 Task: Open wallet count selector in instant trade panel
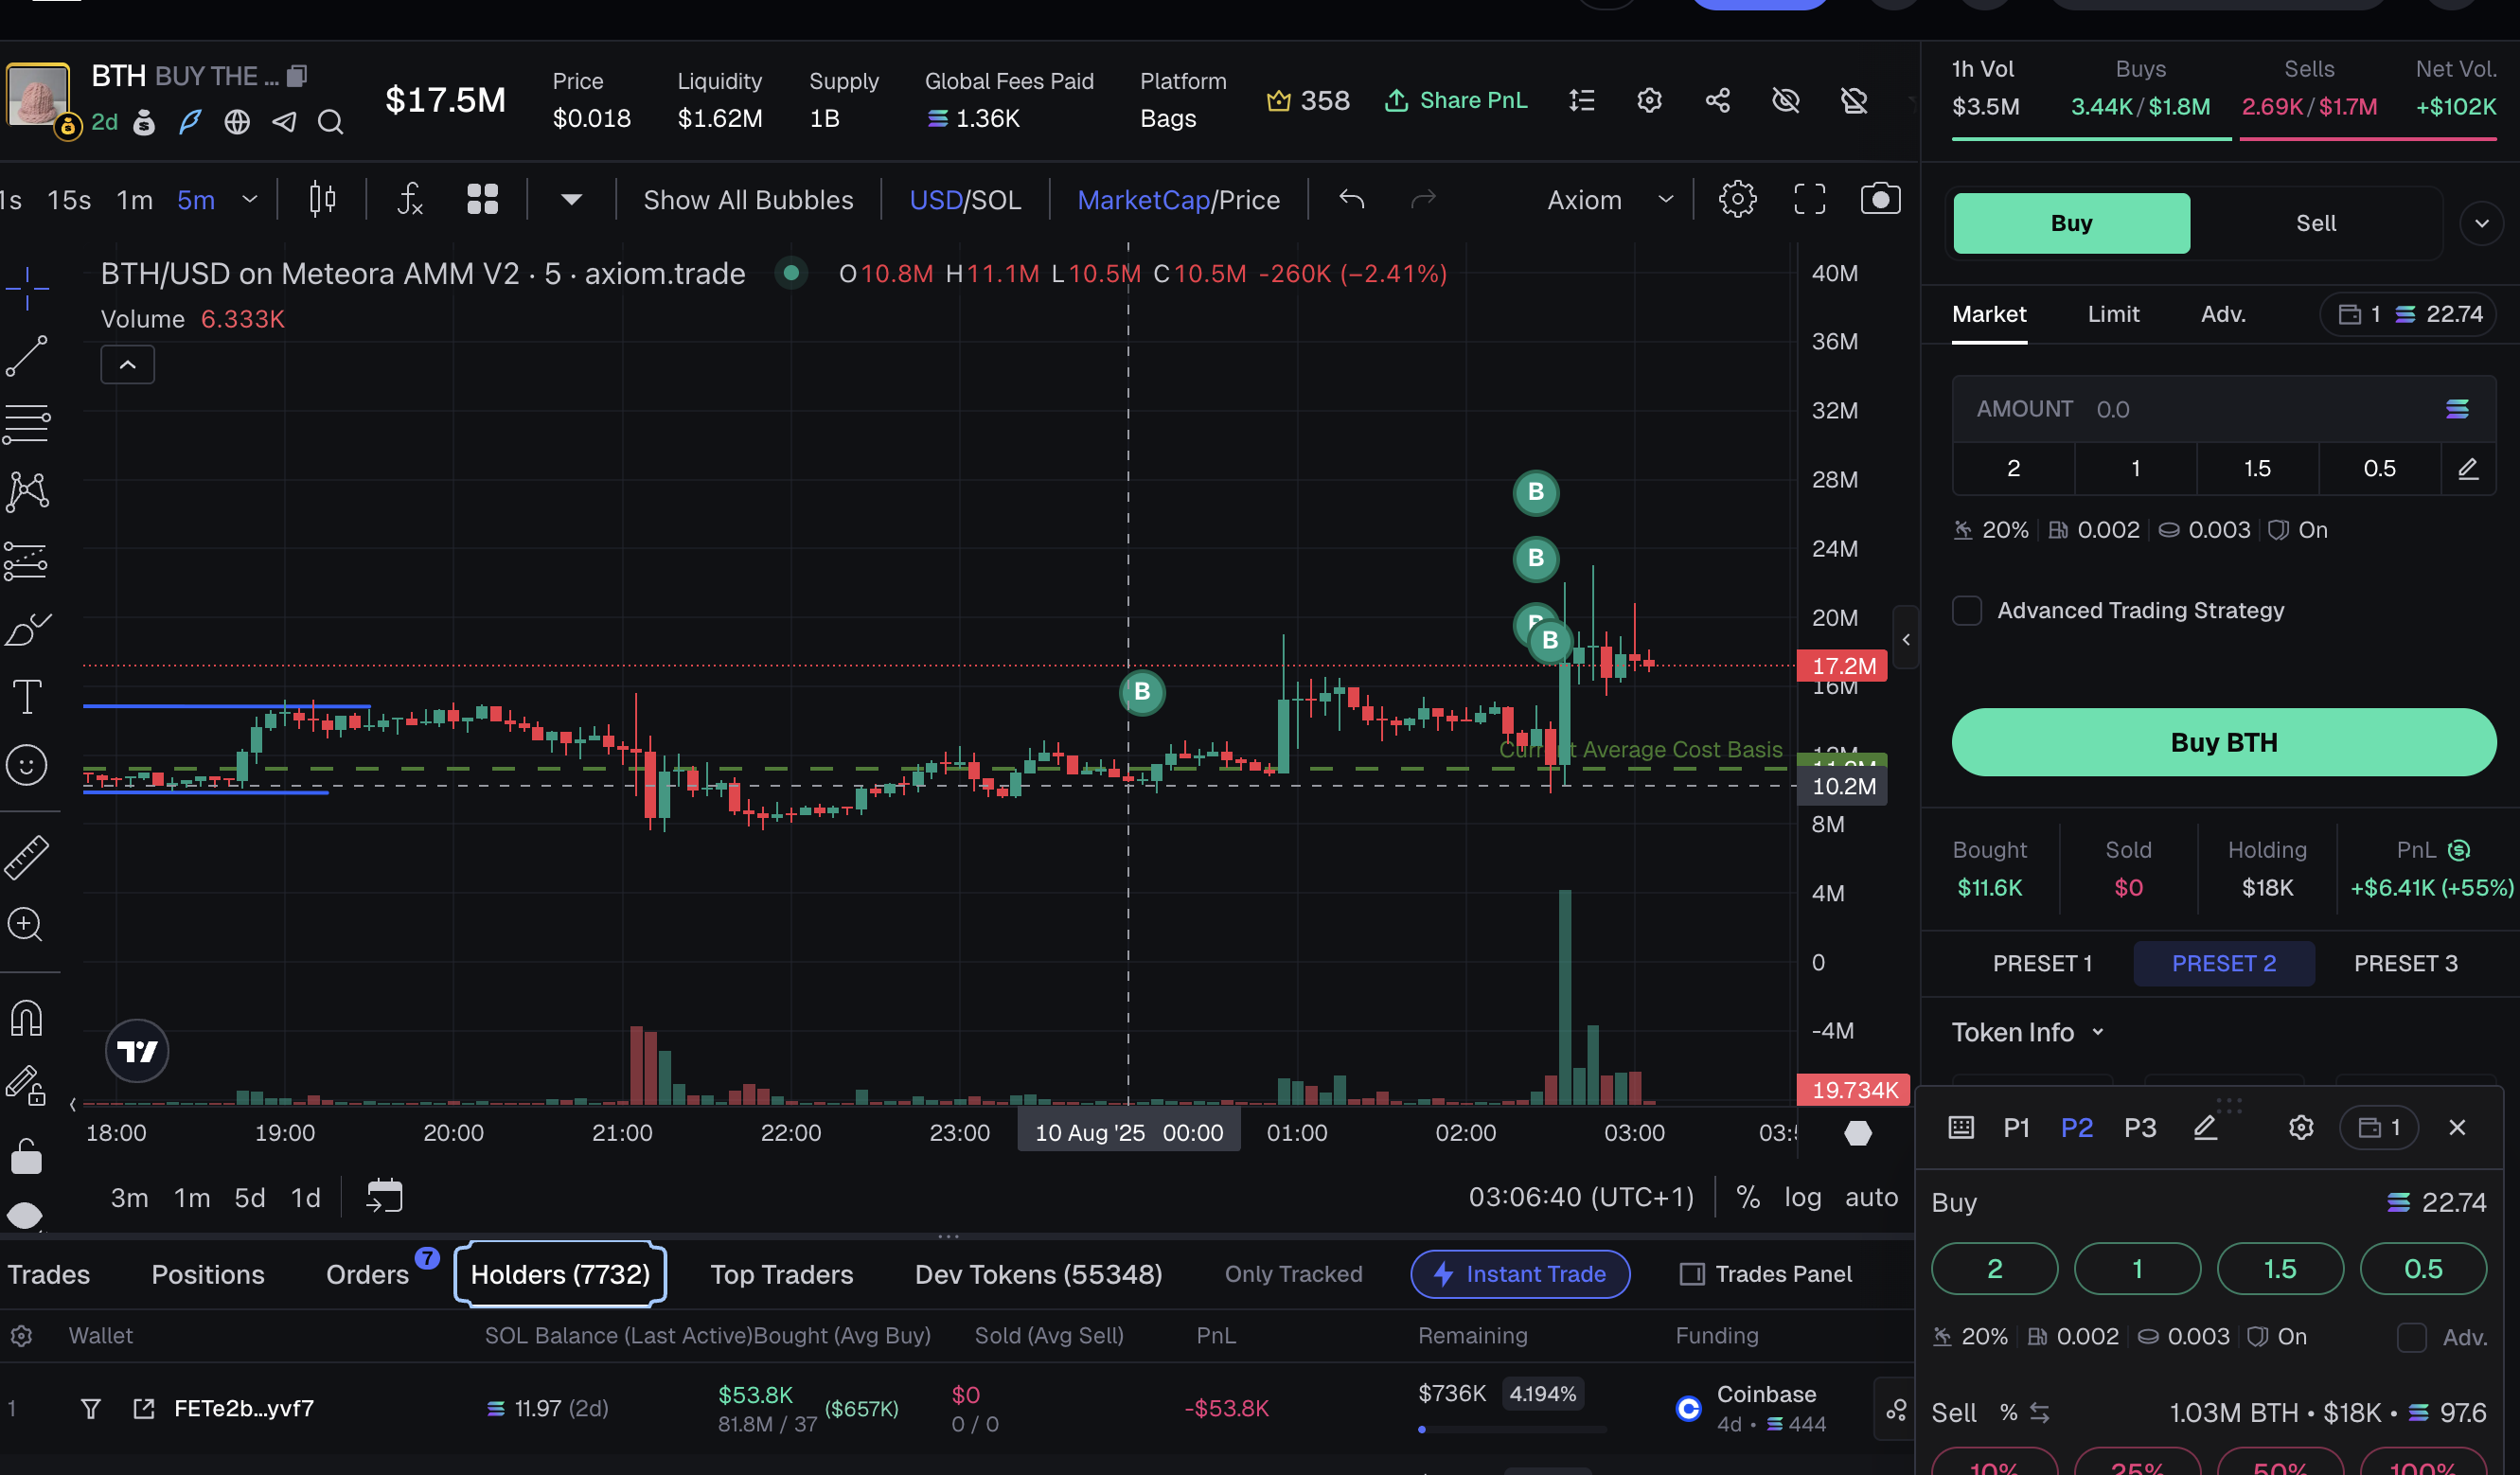coord(2379,1129)
